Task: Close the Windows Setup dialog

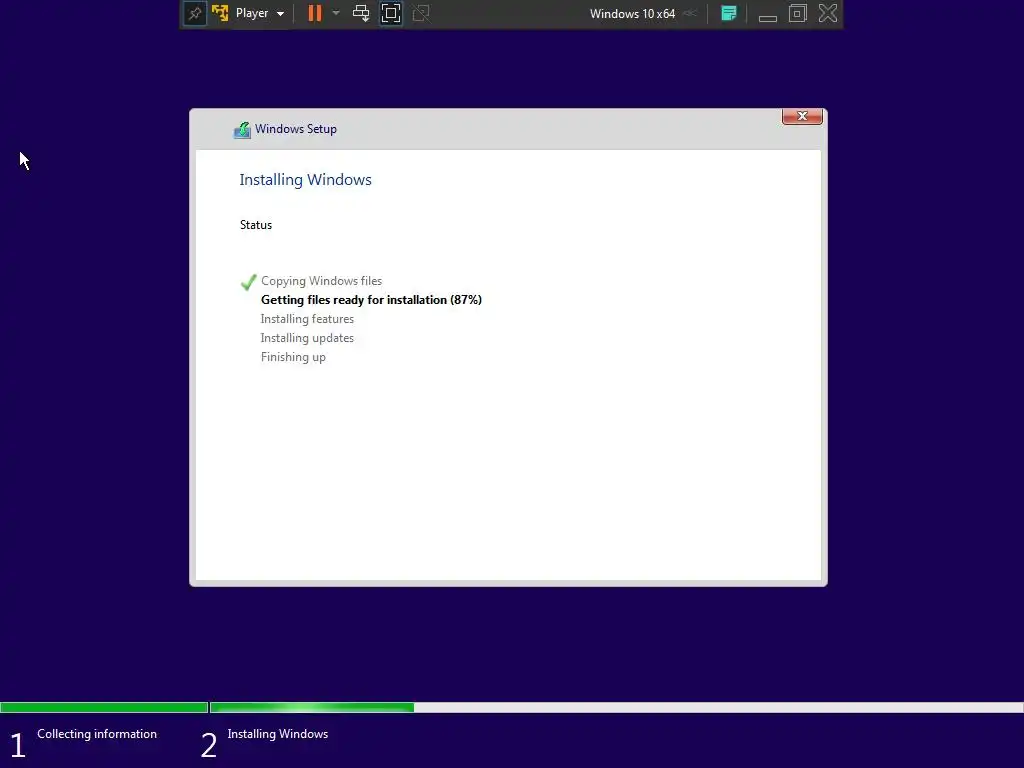Action: click(x=802, y=116)
